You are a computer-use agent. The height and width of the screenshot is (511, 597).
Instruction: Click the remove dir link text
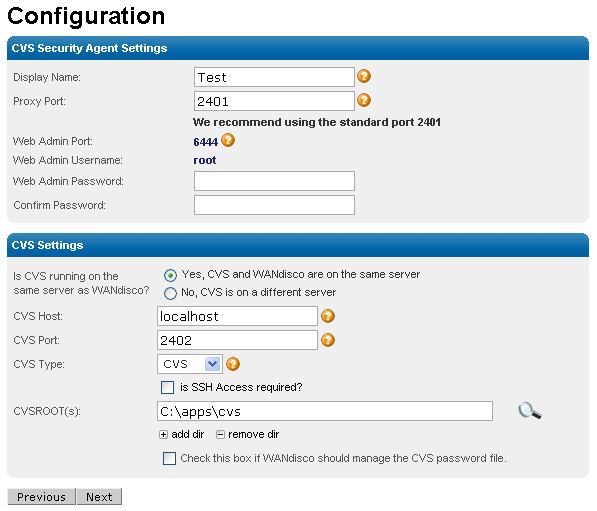pyautogui.click(x=254, y=434)
